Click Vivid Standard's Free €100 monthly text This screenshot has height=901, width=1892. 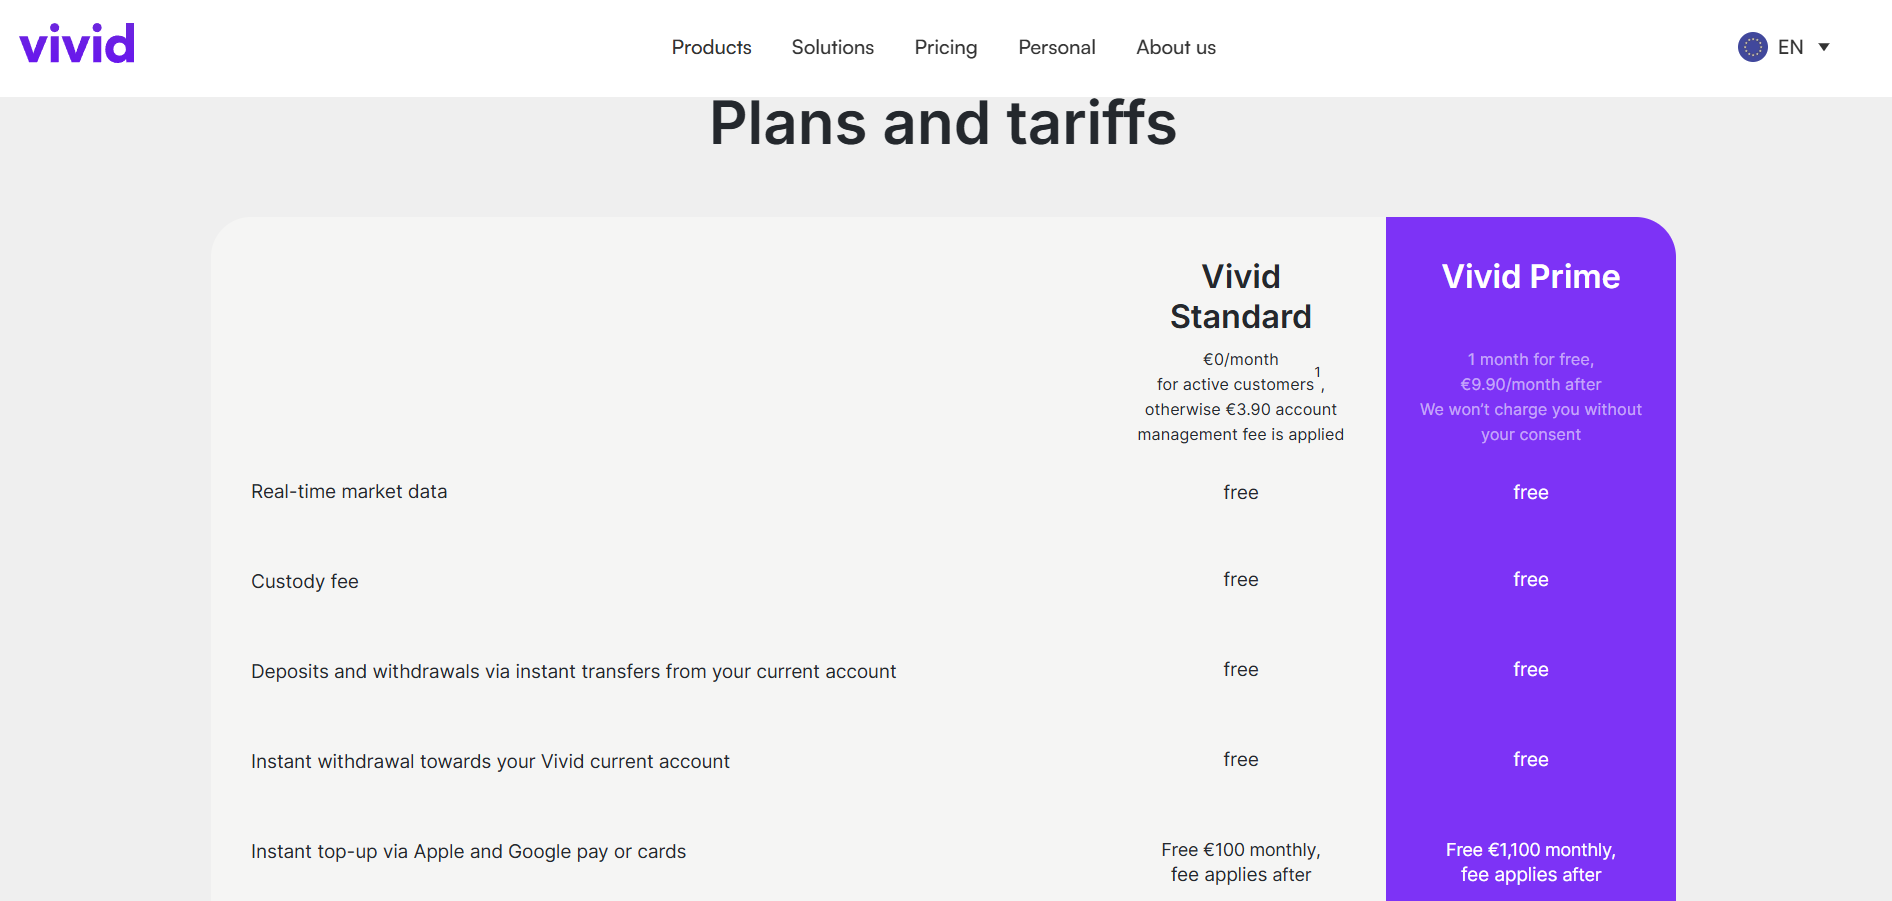pos(1240,849)
